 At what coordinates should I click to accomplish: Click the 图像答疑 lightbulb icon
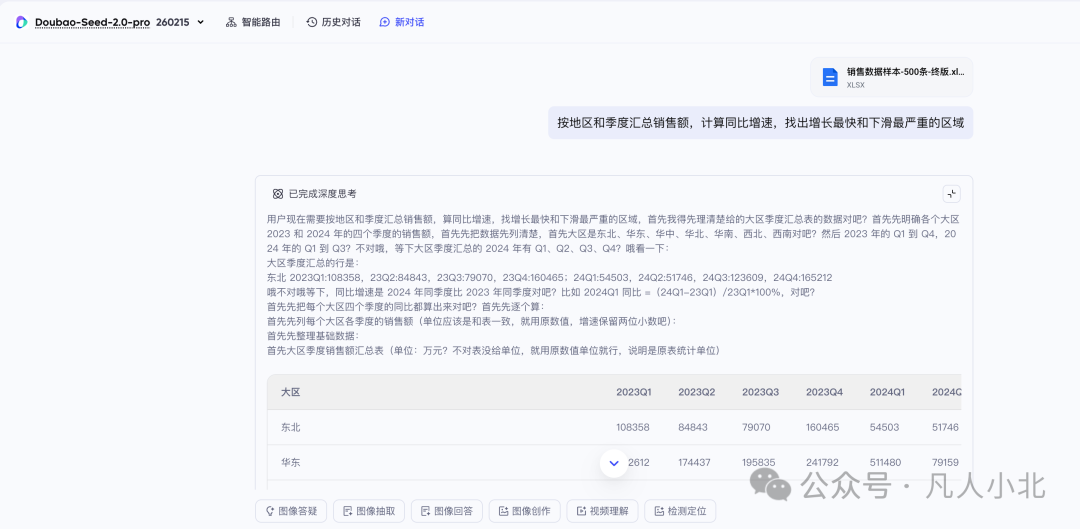pos(269,511)
